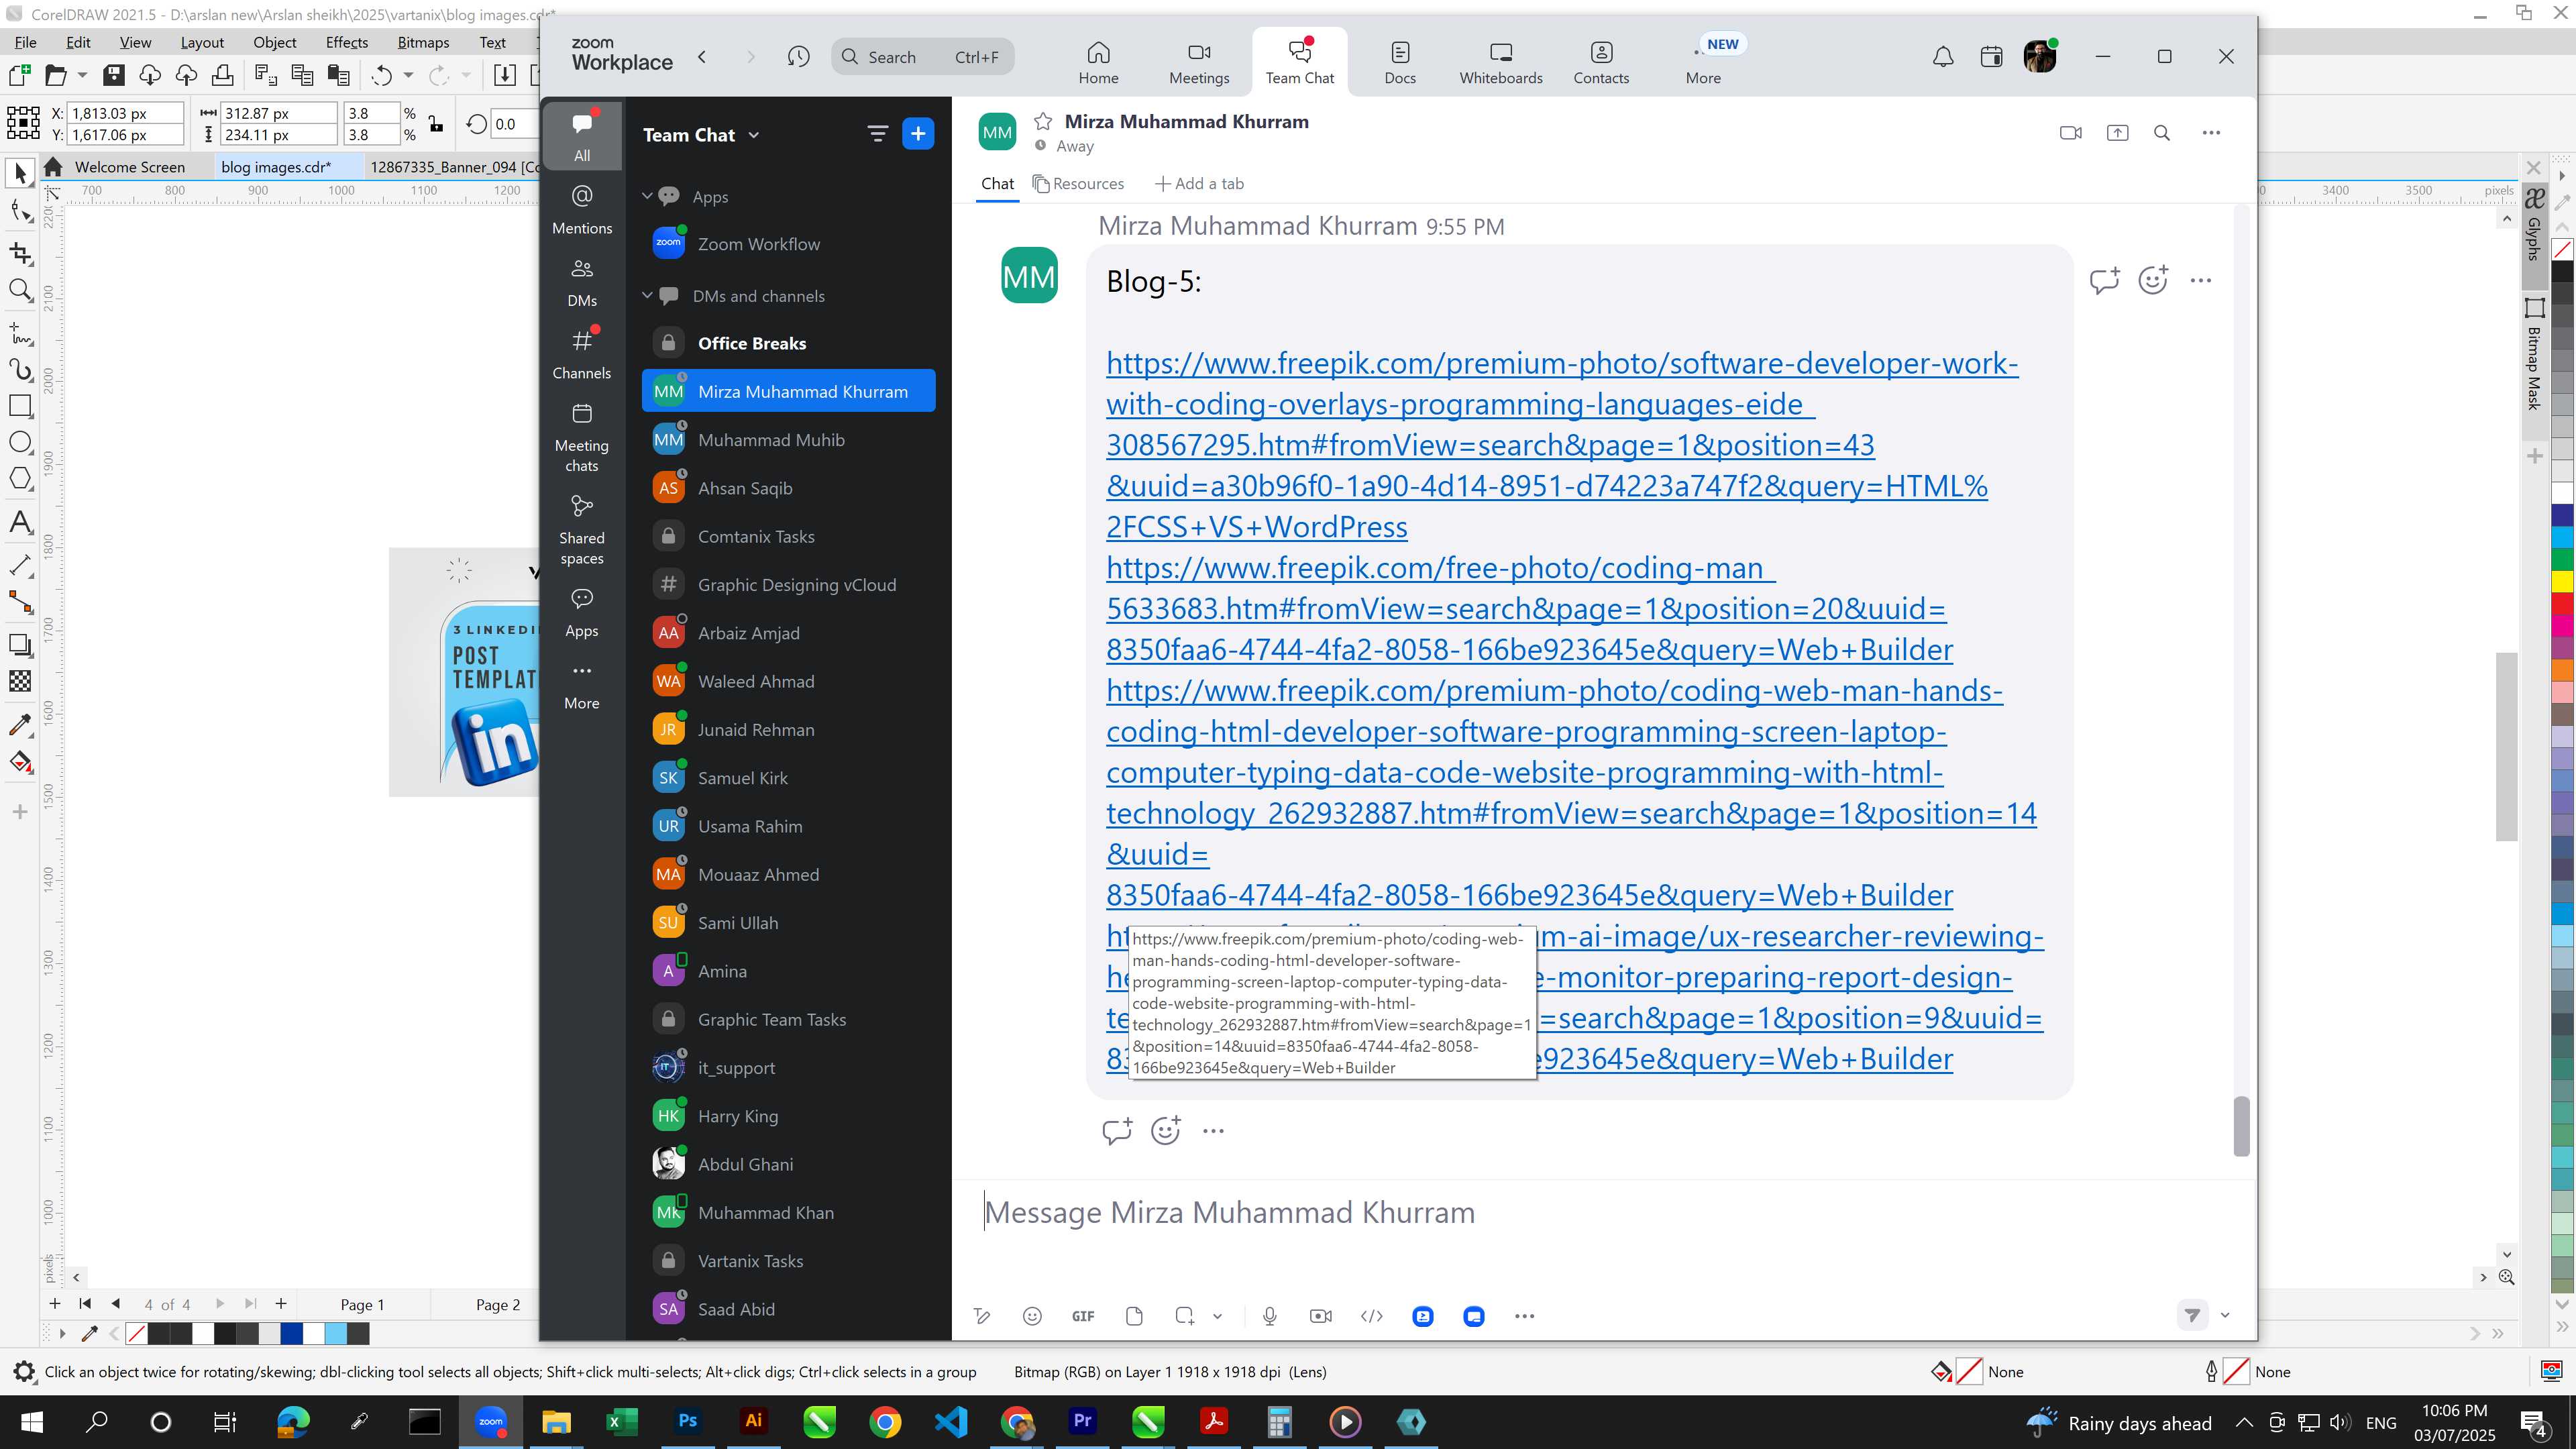Open the Bitmaps menu in CorelDRAW
2576x1449 pixels.
click(423, 42)
